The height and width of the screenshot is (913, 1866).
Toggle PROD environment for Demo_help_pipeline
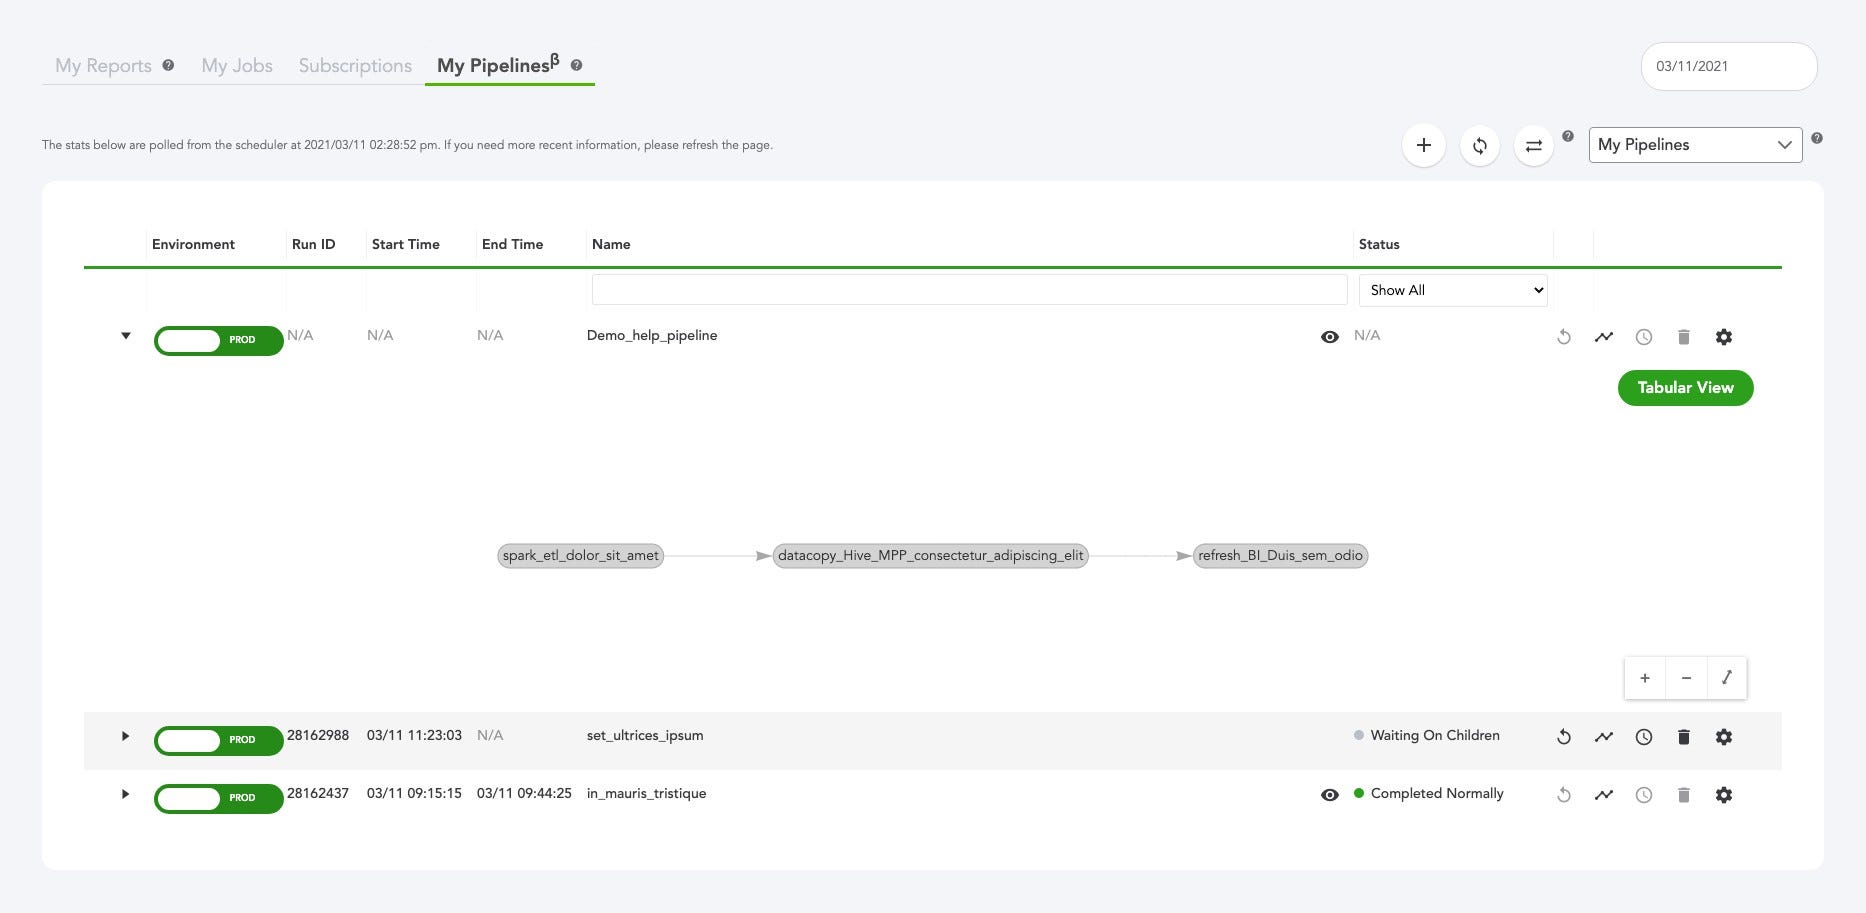point(218,340)
